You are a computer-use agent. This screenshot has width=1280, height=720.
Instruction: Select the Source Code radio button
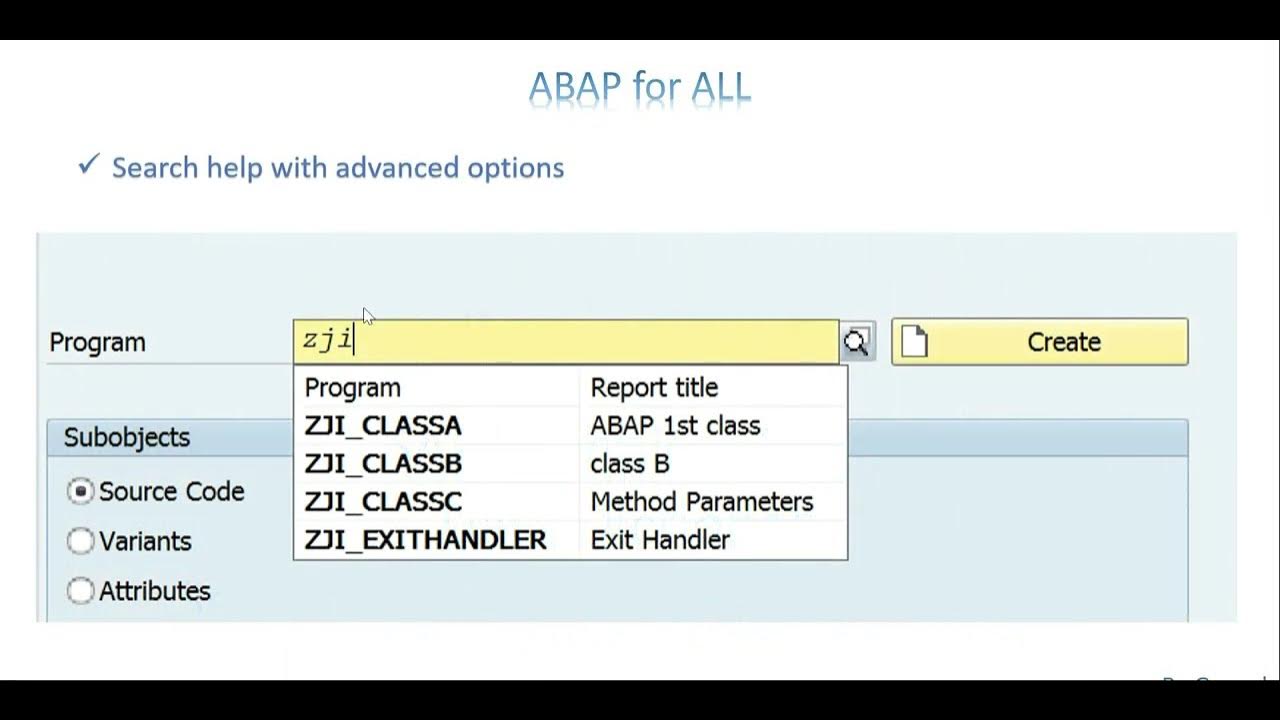80,491
